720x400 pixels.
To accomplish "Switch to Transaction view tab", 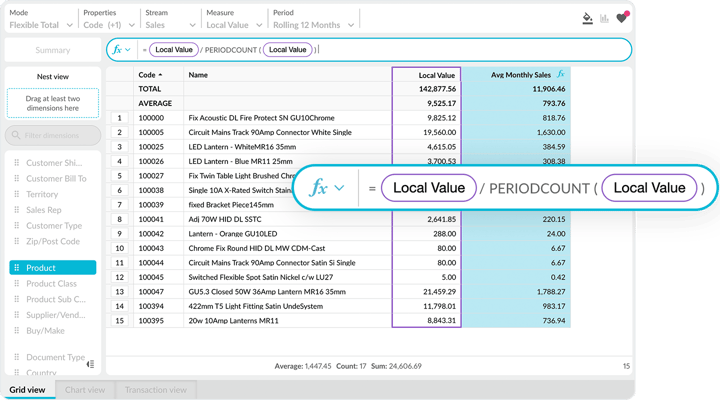I will 156,389.
